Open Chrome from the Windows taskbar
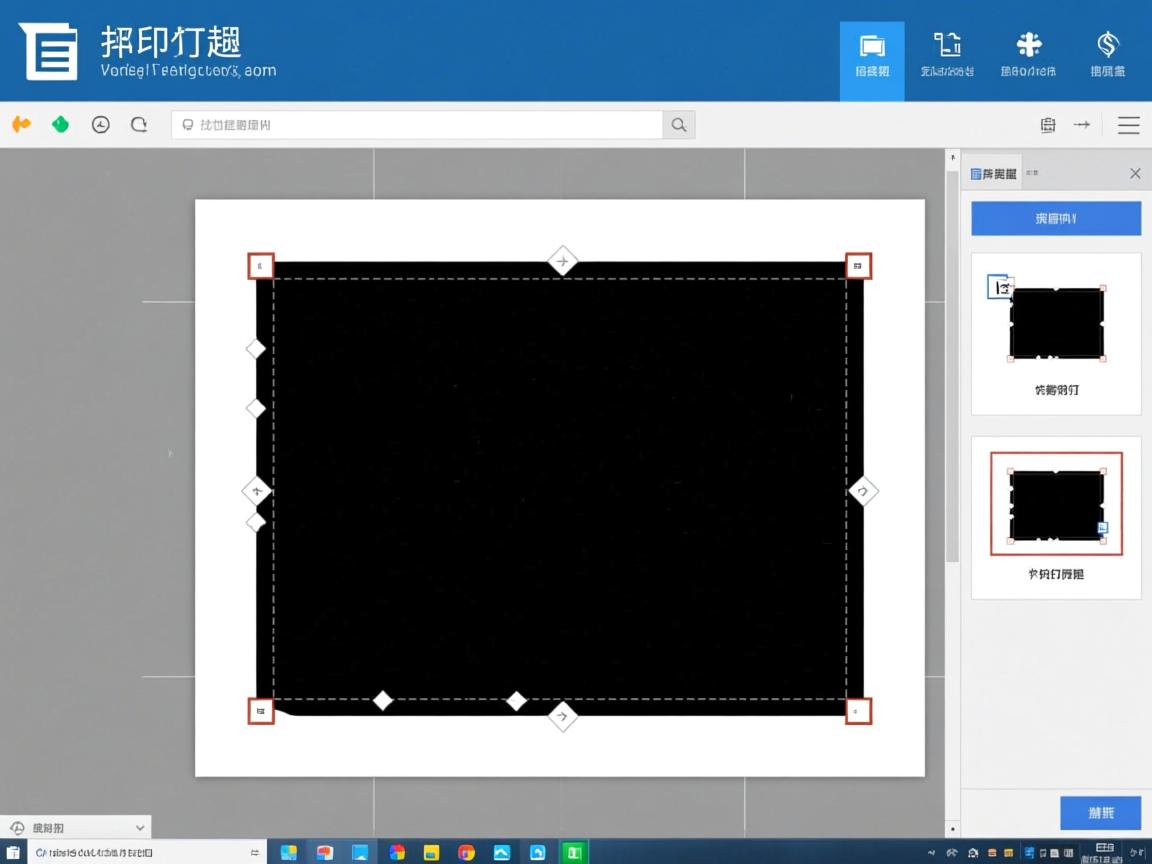Screen dimensions: 1152x864 coord(466,852)
